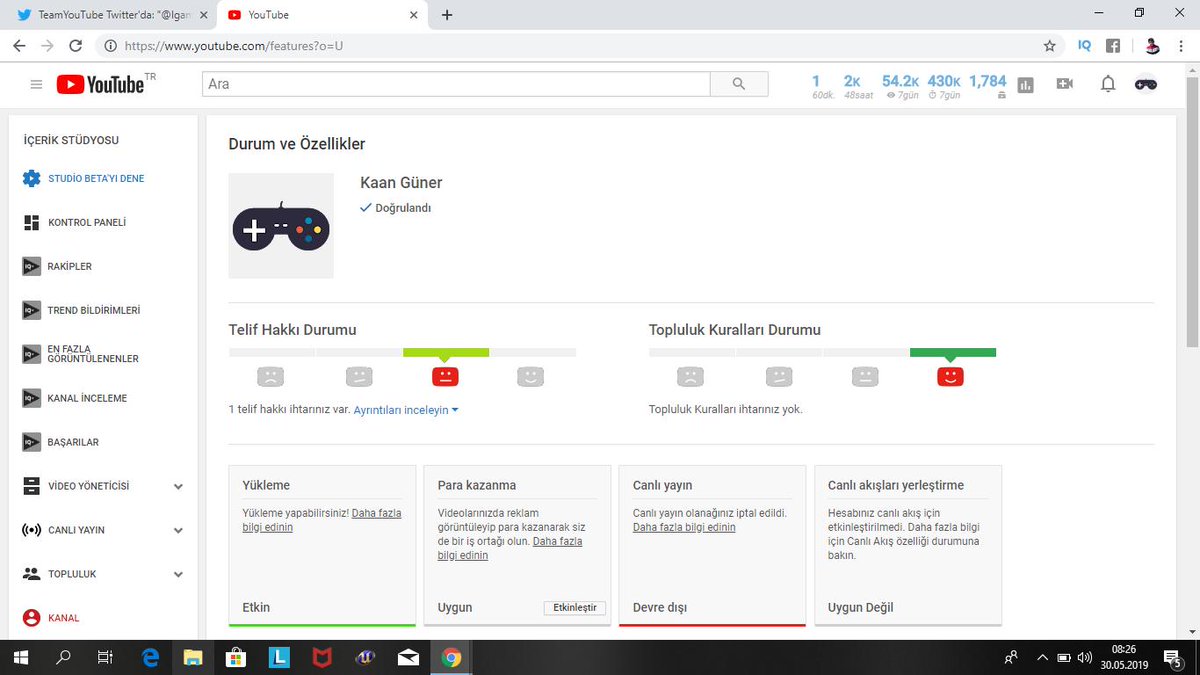Open the vidIQ bar chart stats icon
Viewport: 1200px width, 675px height.
point(1025,85)
